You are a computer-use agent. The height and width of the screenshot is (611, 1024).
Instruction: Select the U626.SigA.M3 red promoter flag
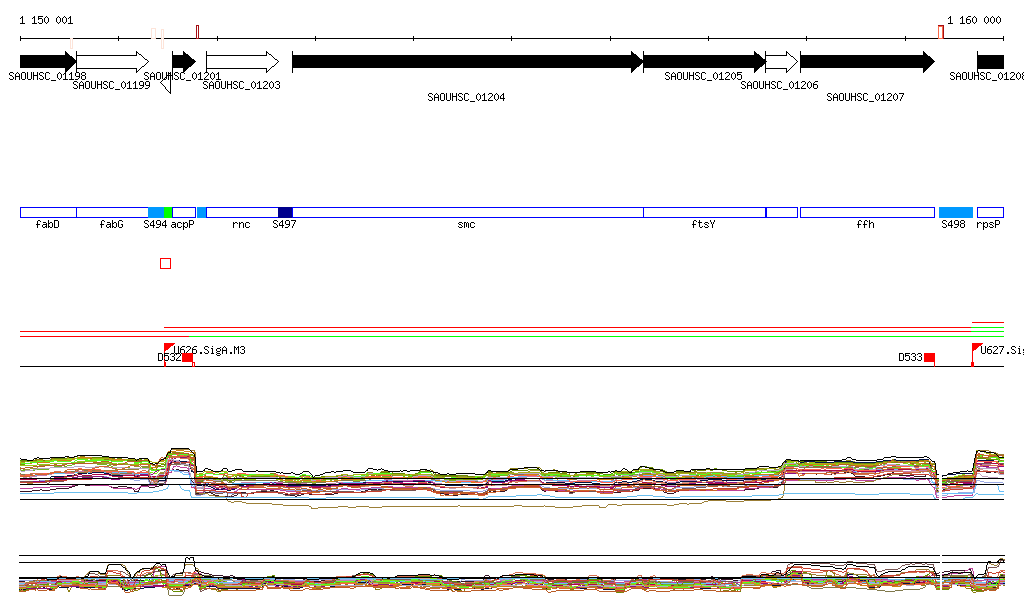pyautogui.click(x=168, y=348)
